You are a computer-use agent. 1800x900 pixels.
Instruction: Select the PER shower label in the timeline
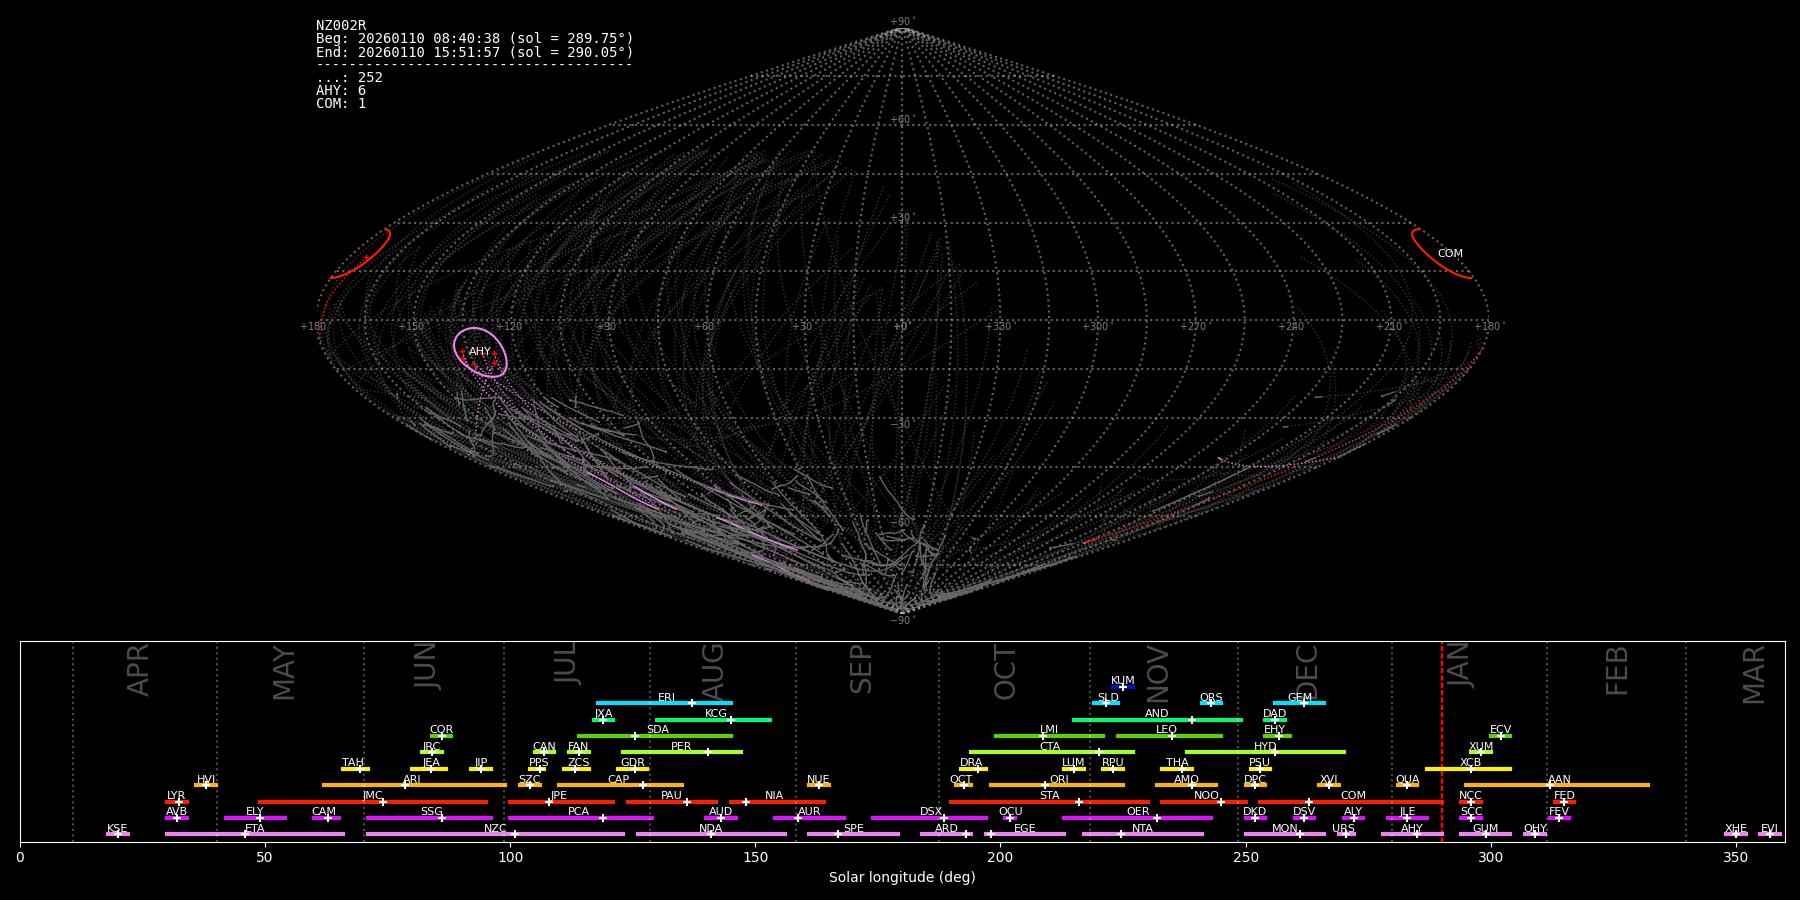click(x=681, y=747)
